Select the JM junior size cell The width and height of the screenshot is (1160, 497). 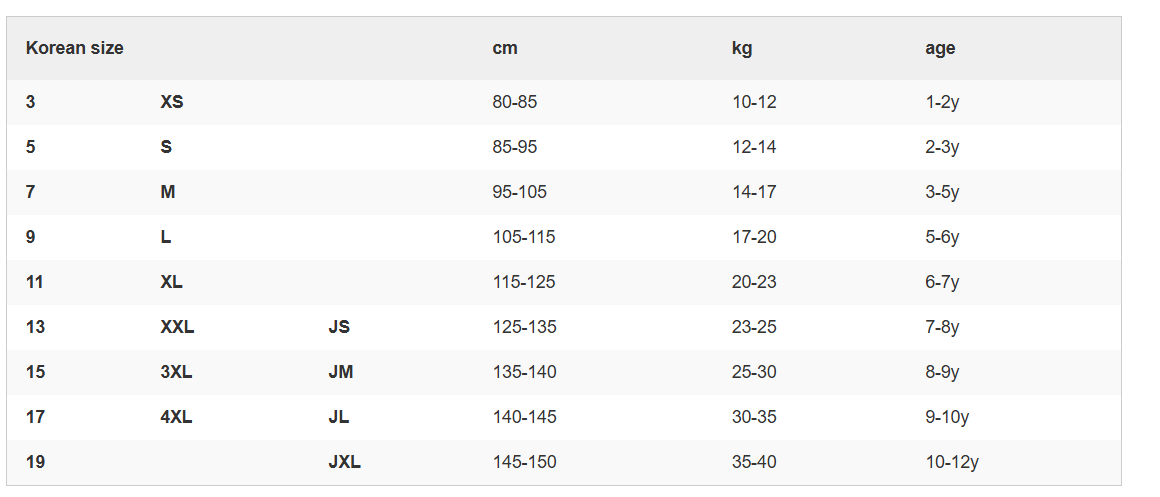341,372
